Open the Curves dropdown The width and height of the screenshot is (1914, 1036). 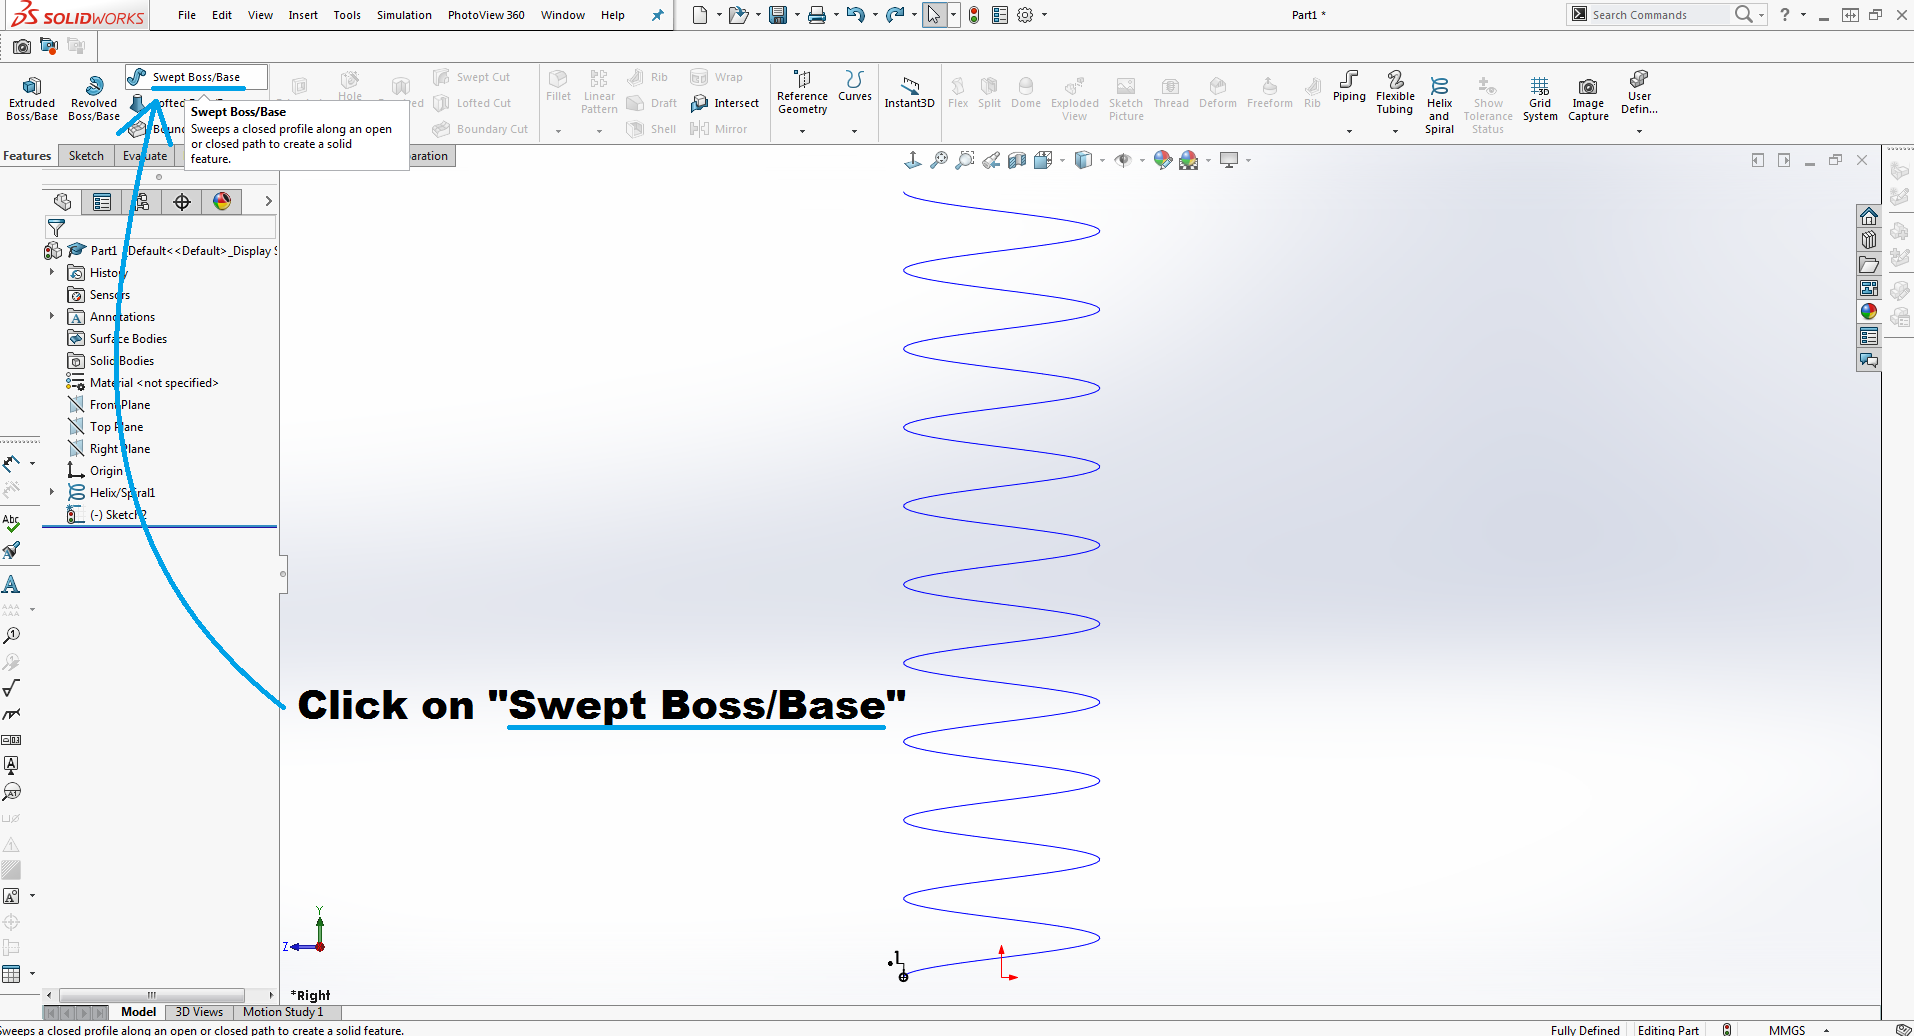click(x=854, y=130)
